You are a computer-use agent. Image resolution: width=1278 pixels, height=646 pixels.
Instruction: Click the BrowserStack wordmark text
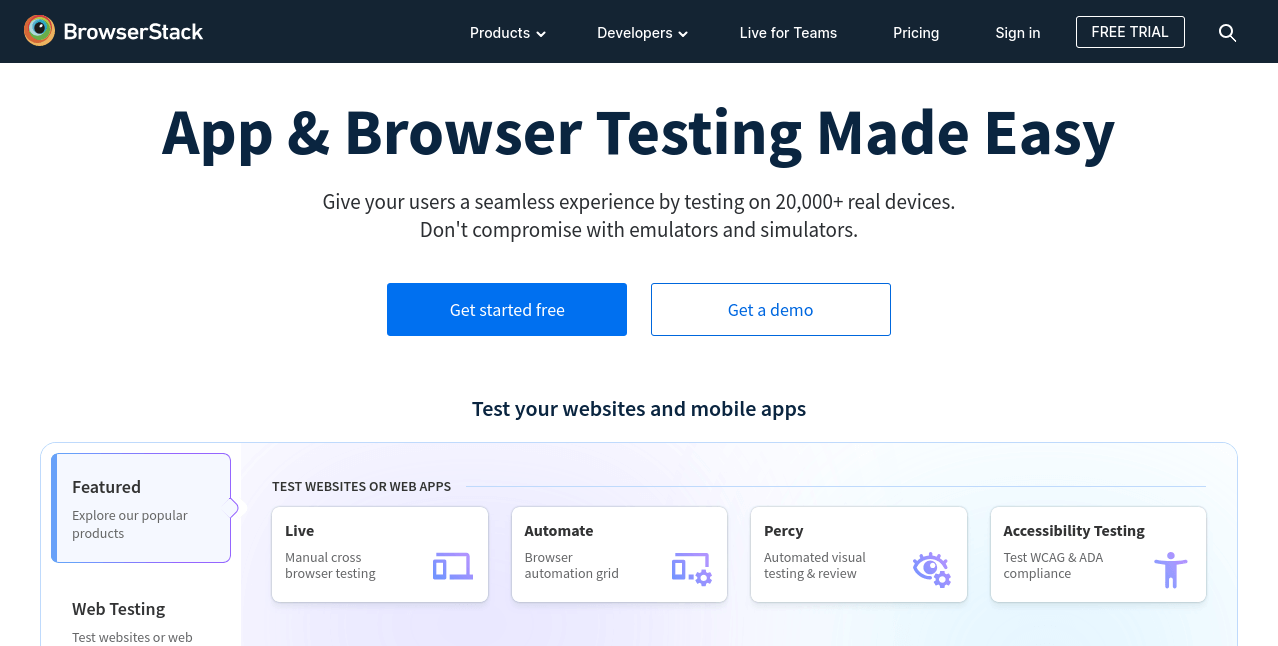[133, 32]
